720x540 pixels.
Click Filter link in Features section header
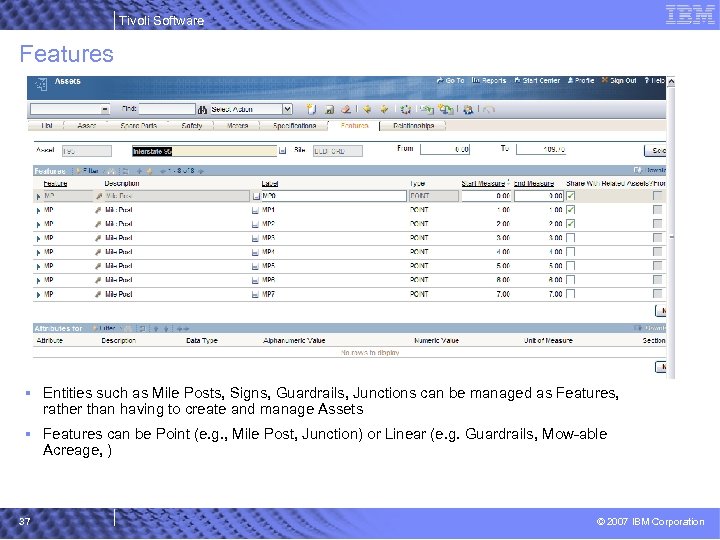(x=87, y=170)
